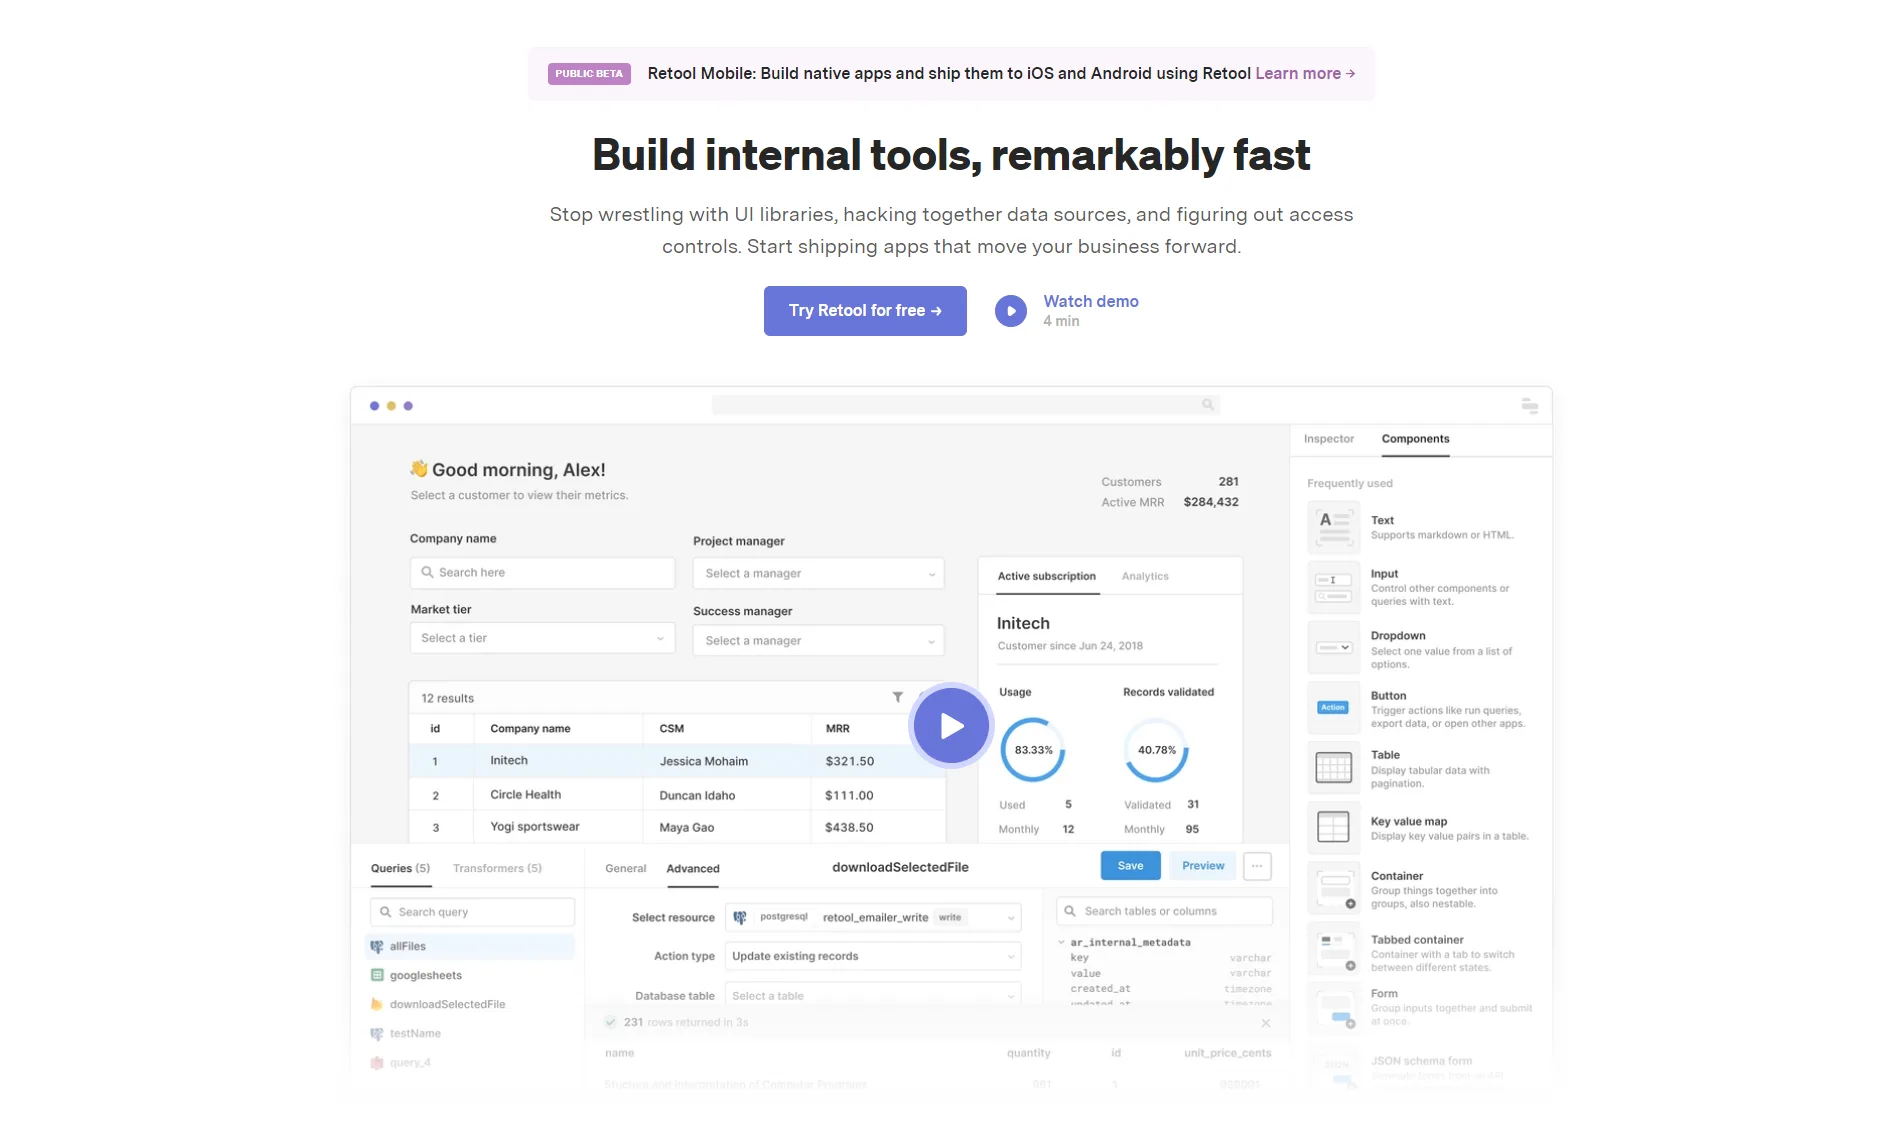
Task: Click Search tables or columns field
Action: tap(1164, 911)
